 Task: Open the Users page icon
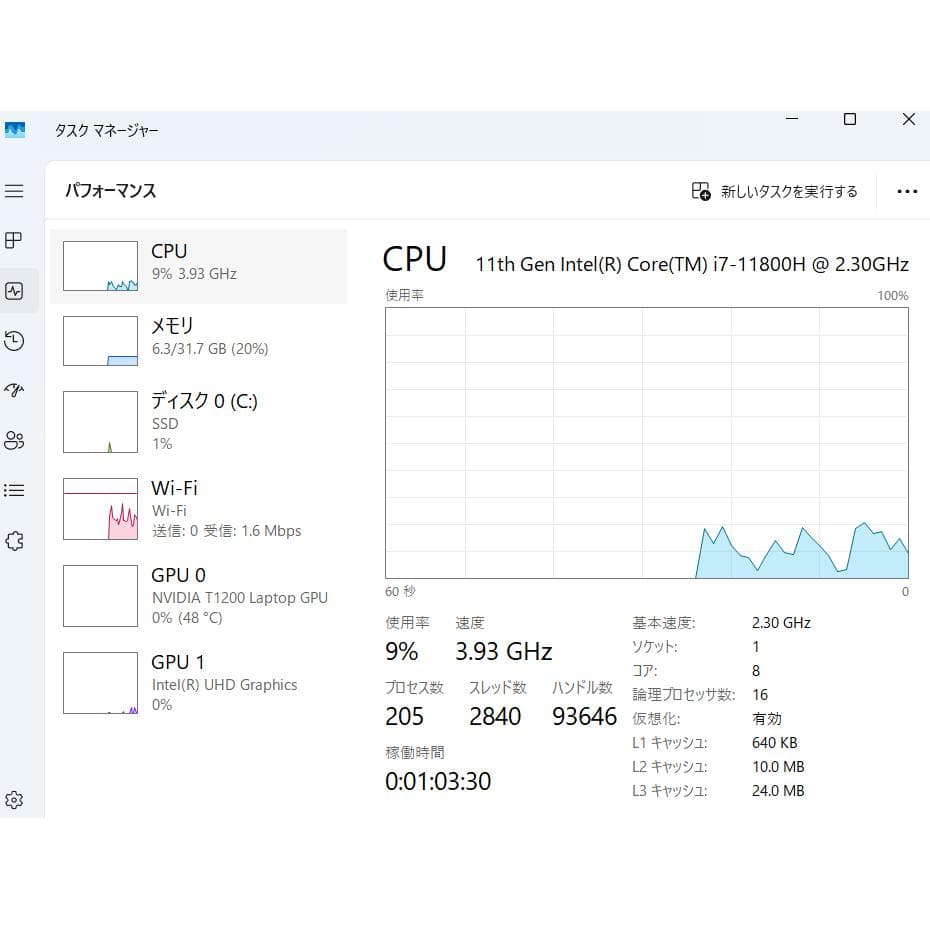point(14,440)
